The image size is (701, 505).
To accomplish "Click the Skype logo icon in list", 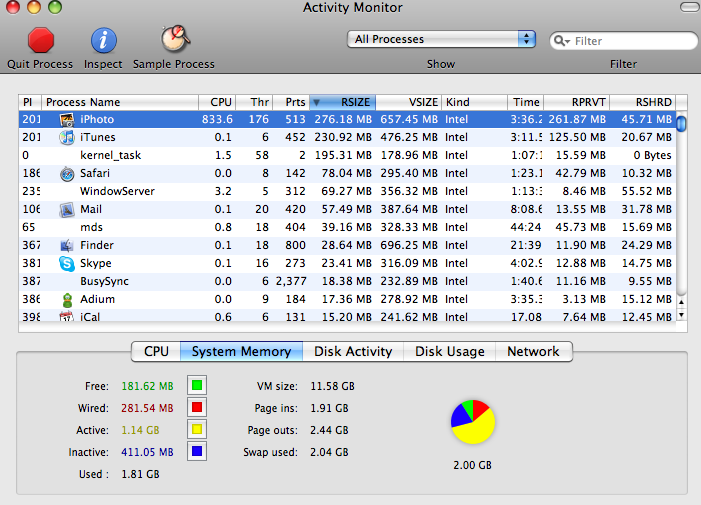I will click(67, 263).
